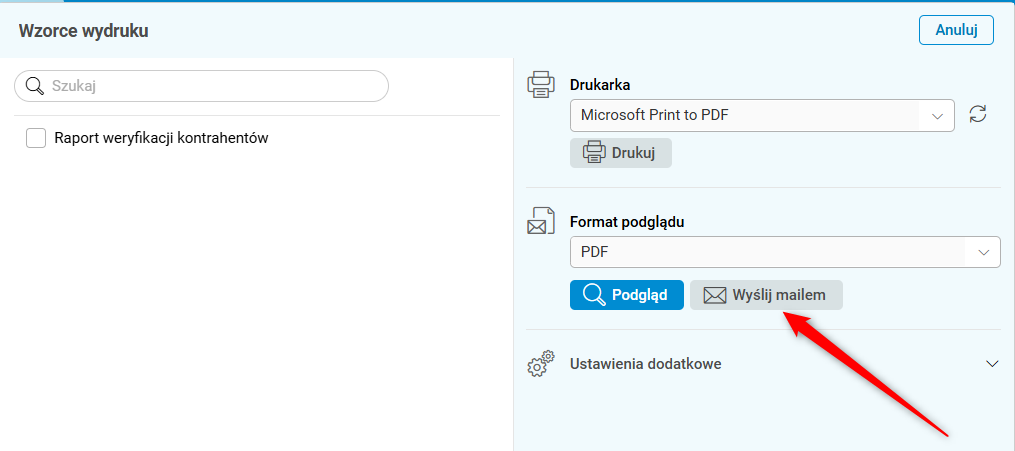Click the chevron arrow of the printer combo box
The width and height of the screenshot is (1015, 451).
(x=938, y=115)
